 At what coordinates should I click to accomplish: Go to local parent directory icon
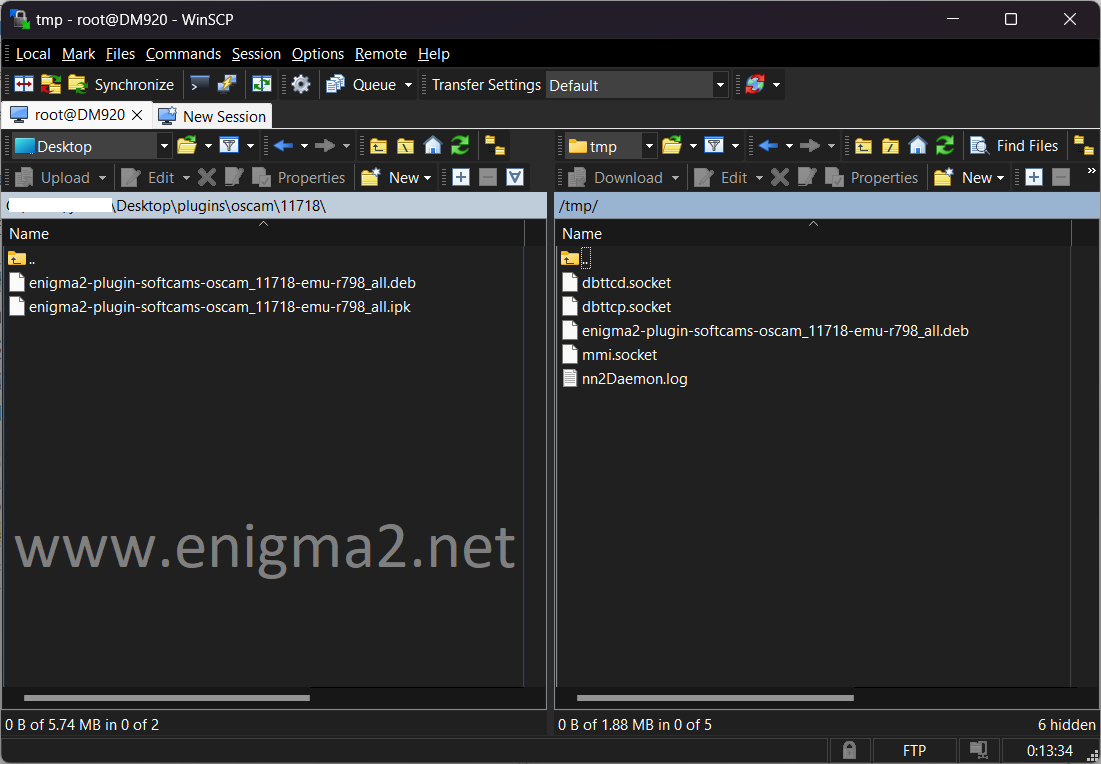(x=378, y=146)
